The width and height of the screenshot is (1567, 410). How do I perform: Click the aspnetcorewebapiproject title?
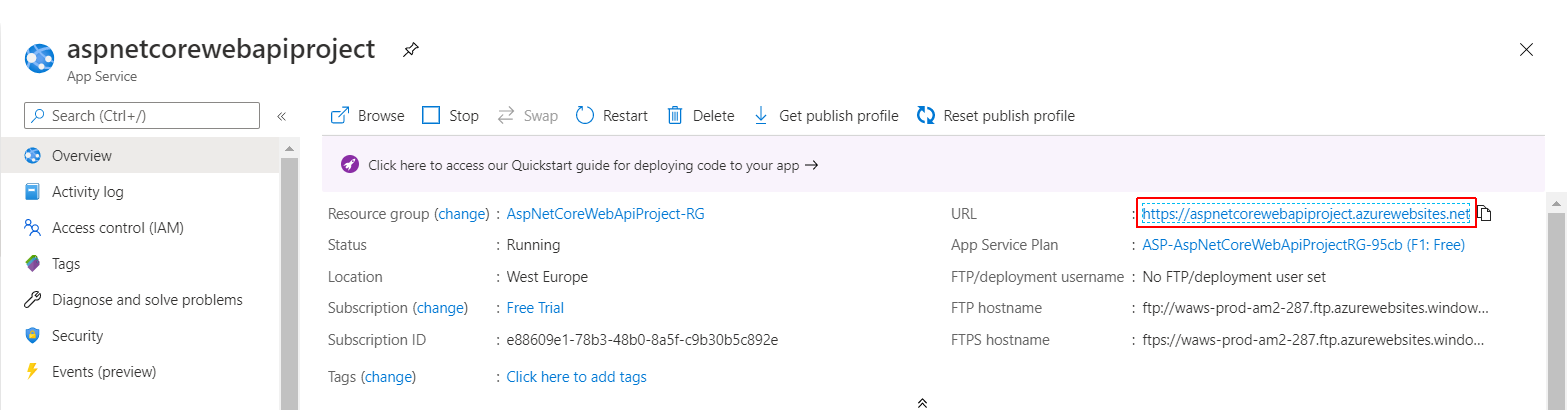point(221,49)
